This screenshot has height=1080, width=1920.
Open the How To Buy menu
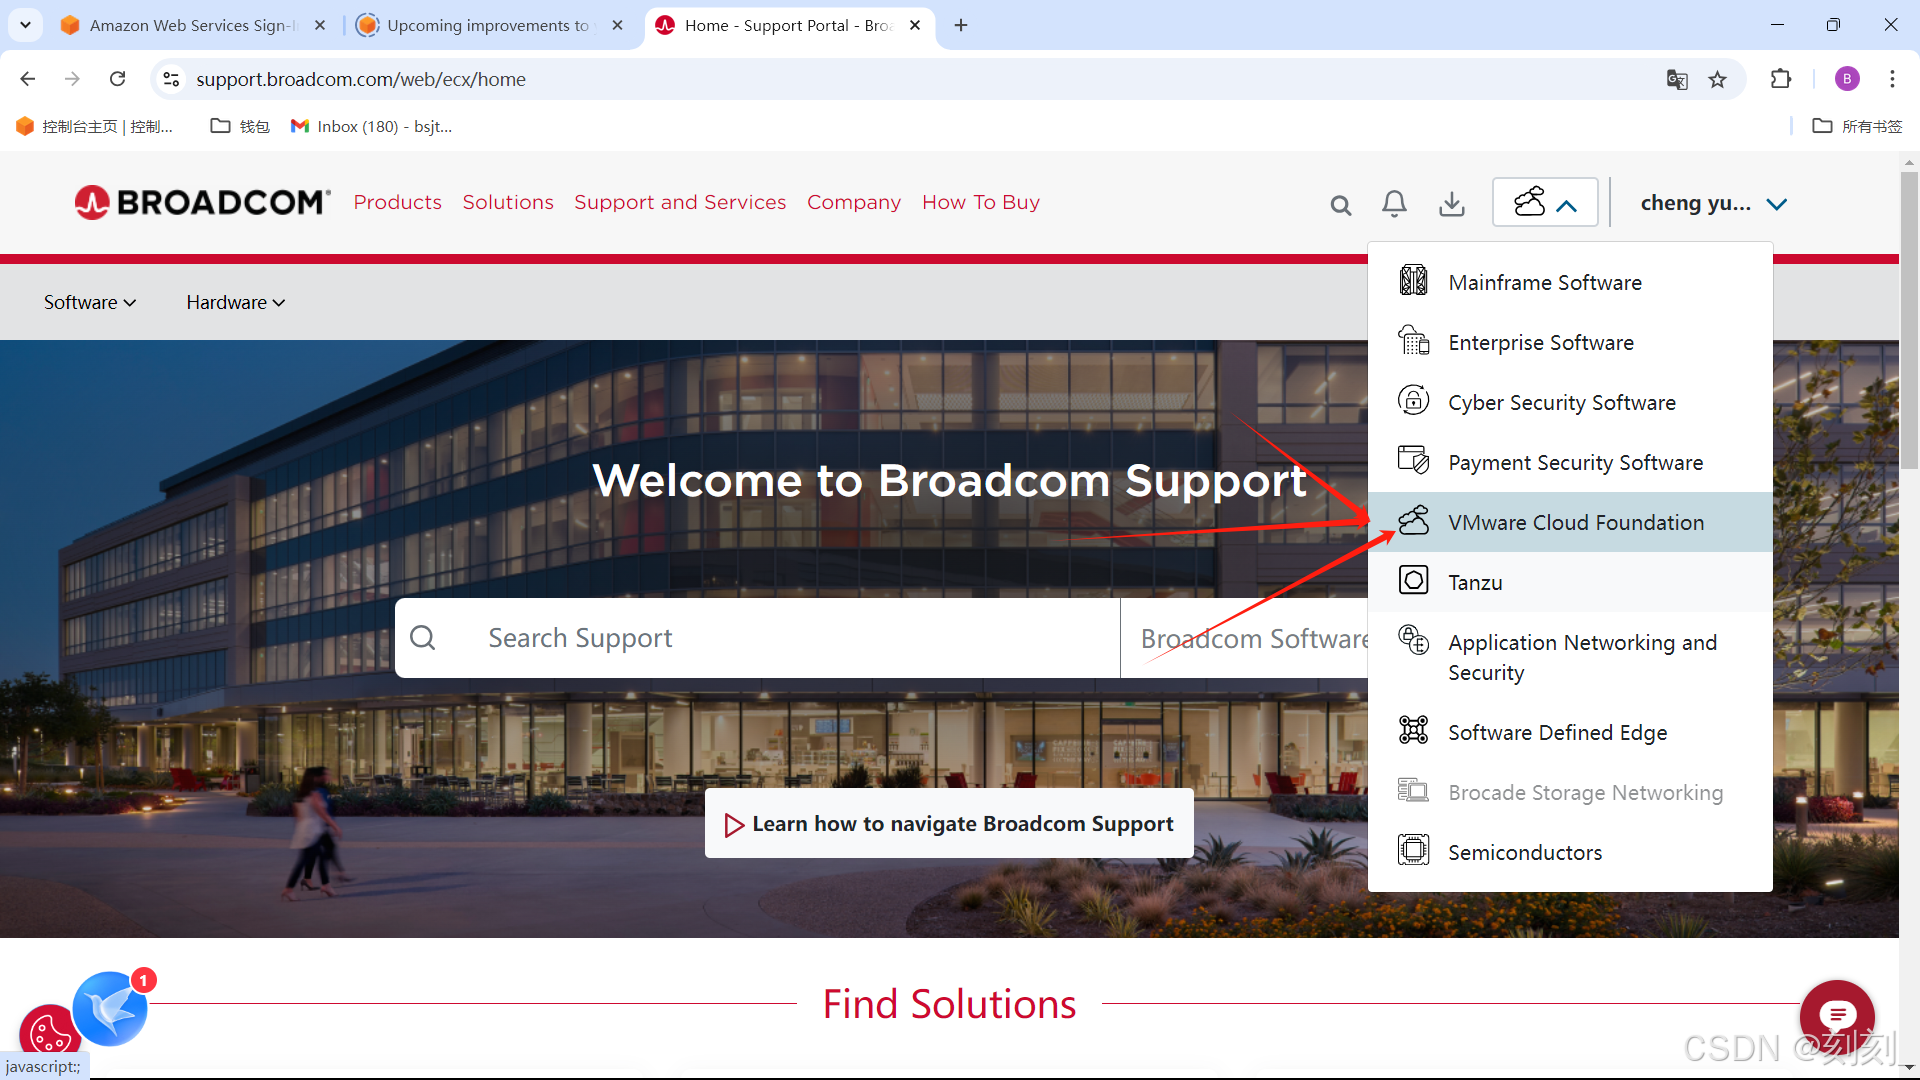tap(981, 202)
